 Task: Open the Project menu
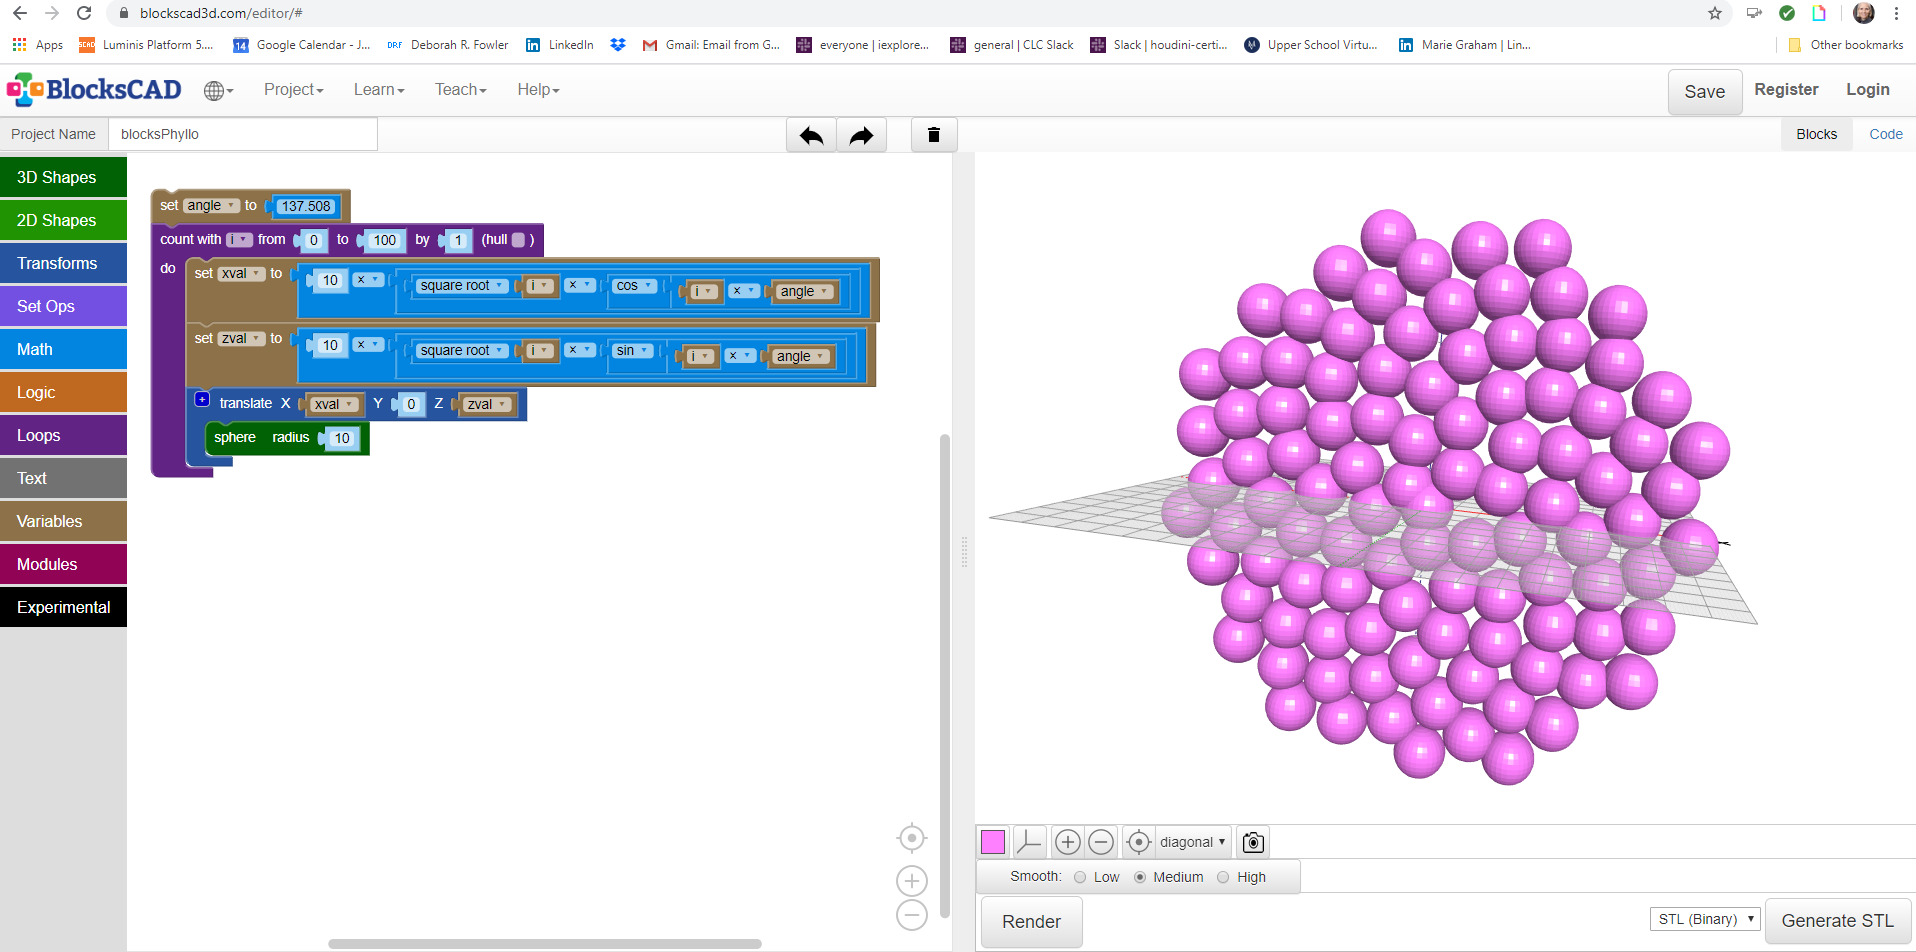tap(293, 90)
